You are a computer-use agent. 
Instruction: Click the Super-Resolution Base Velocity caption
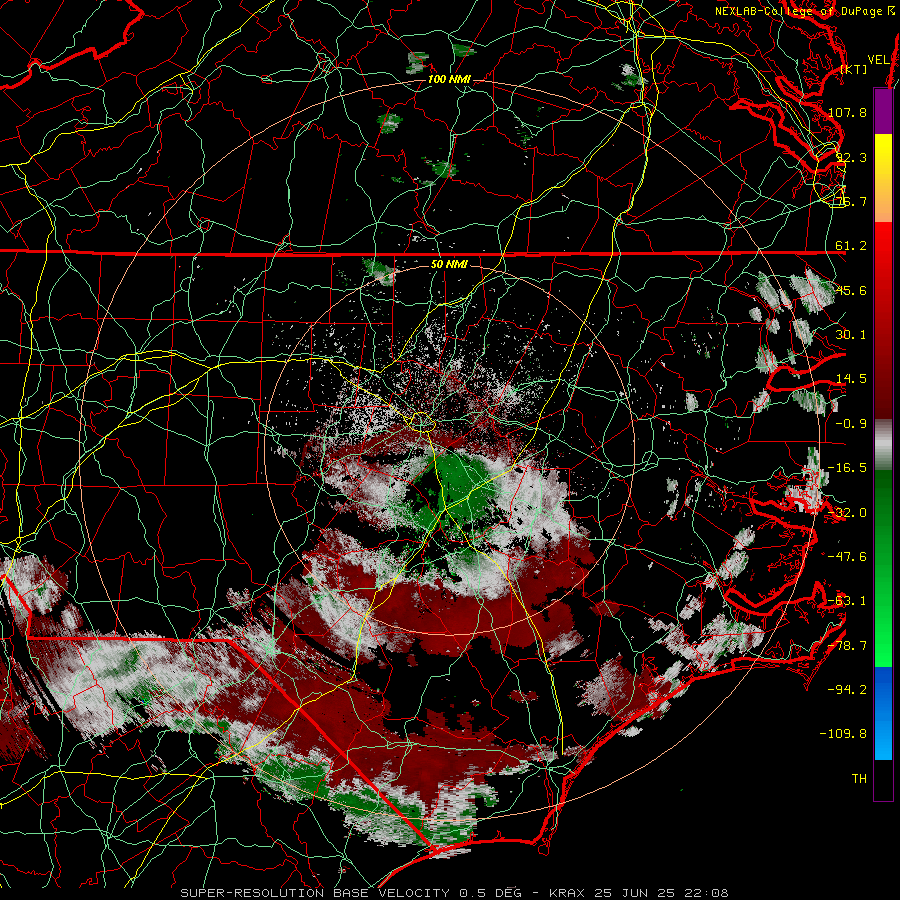point(453,893)
